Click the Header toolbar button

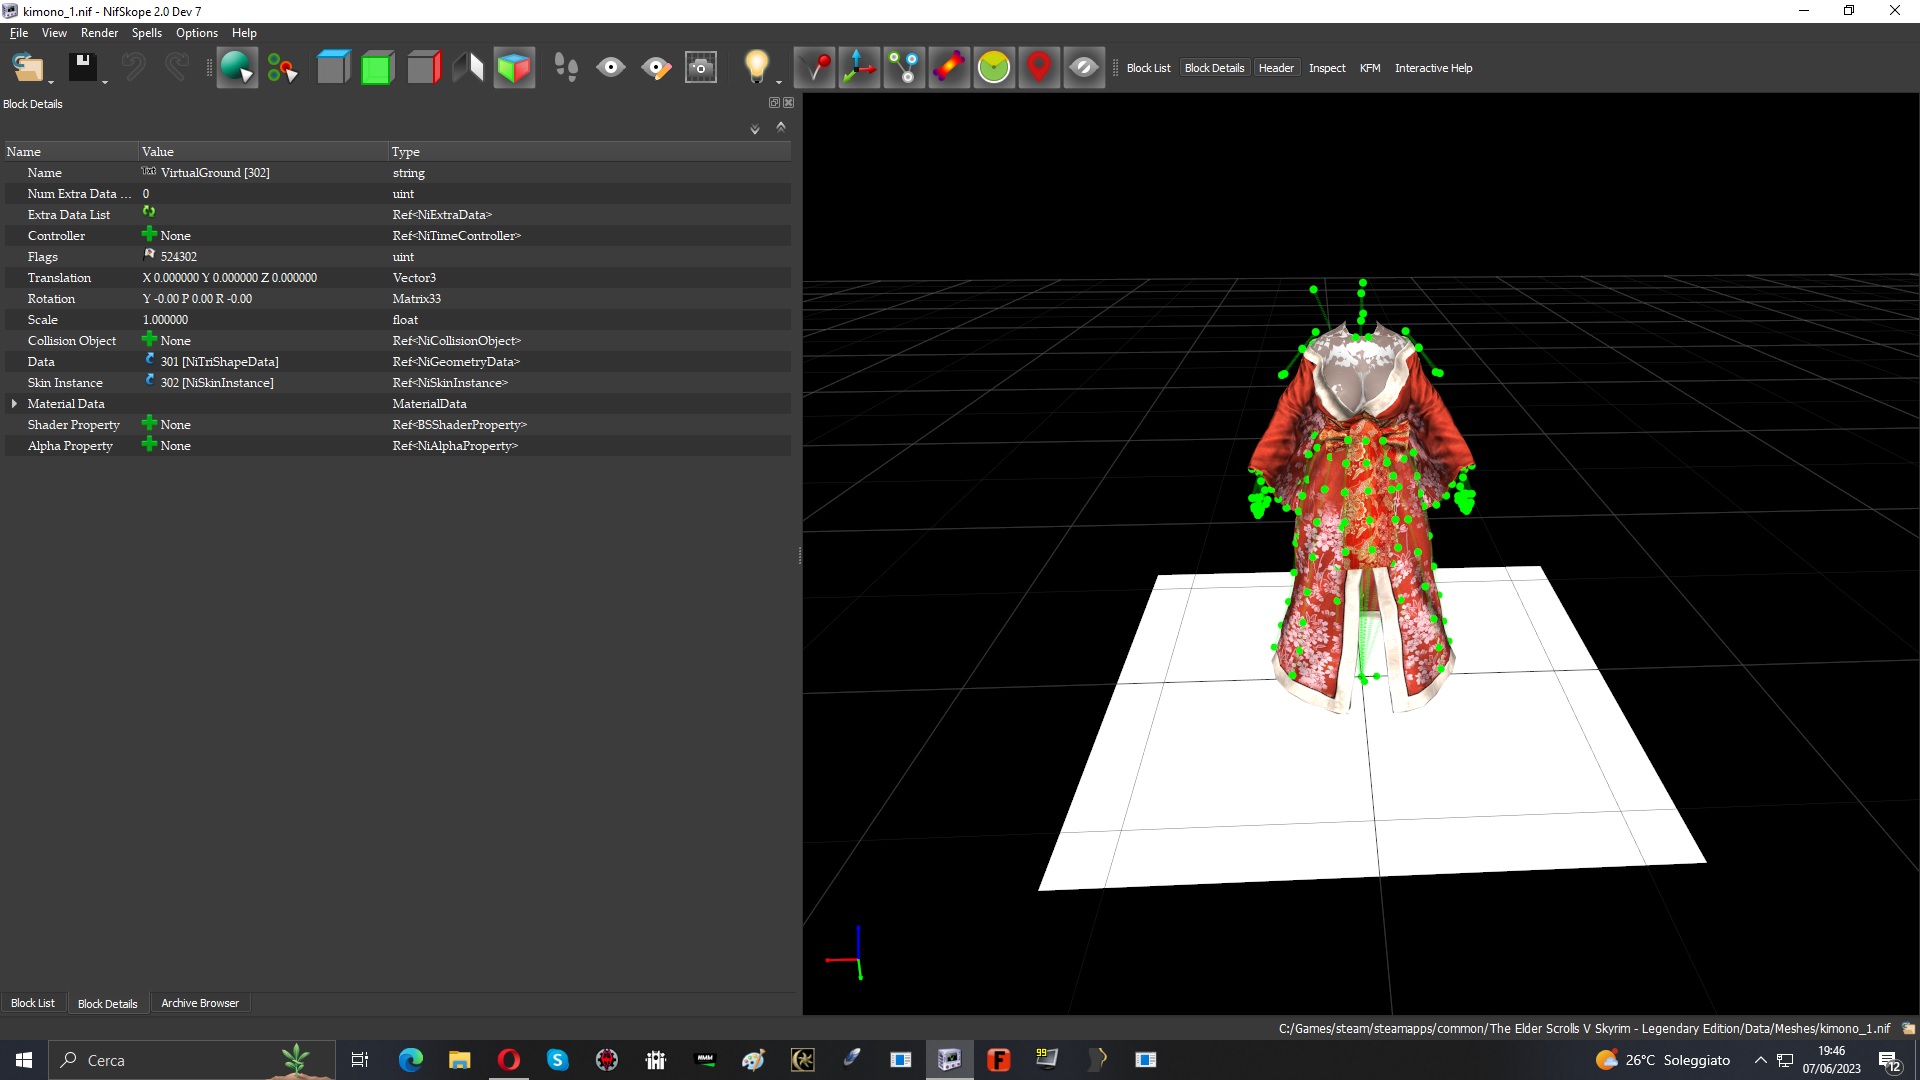coord(1276,68)
